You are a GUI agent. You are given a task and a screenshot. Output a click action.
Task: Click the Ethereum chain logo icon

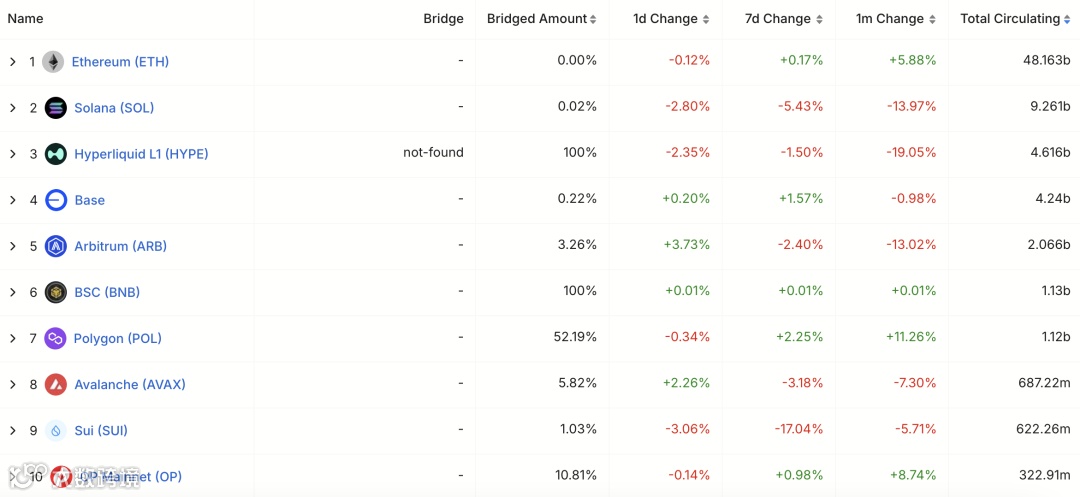tap(53, 62)
